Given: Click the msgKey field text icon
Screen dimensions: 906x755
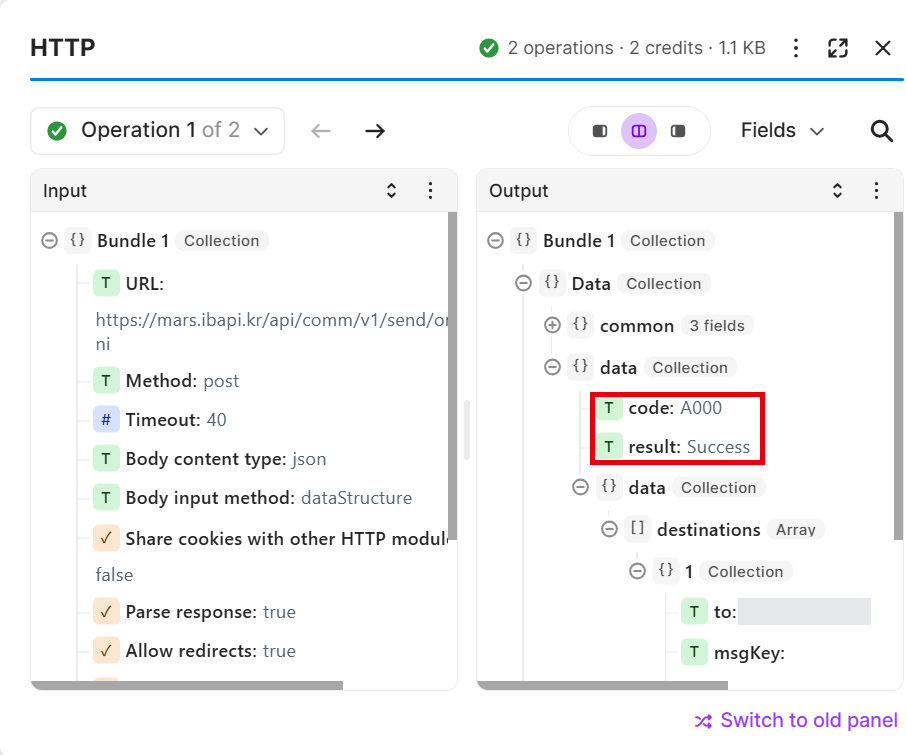Looking at the screenshot, I should [x=695, y=653].
